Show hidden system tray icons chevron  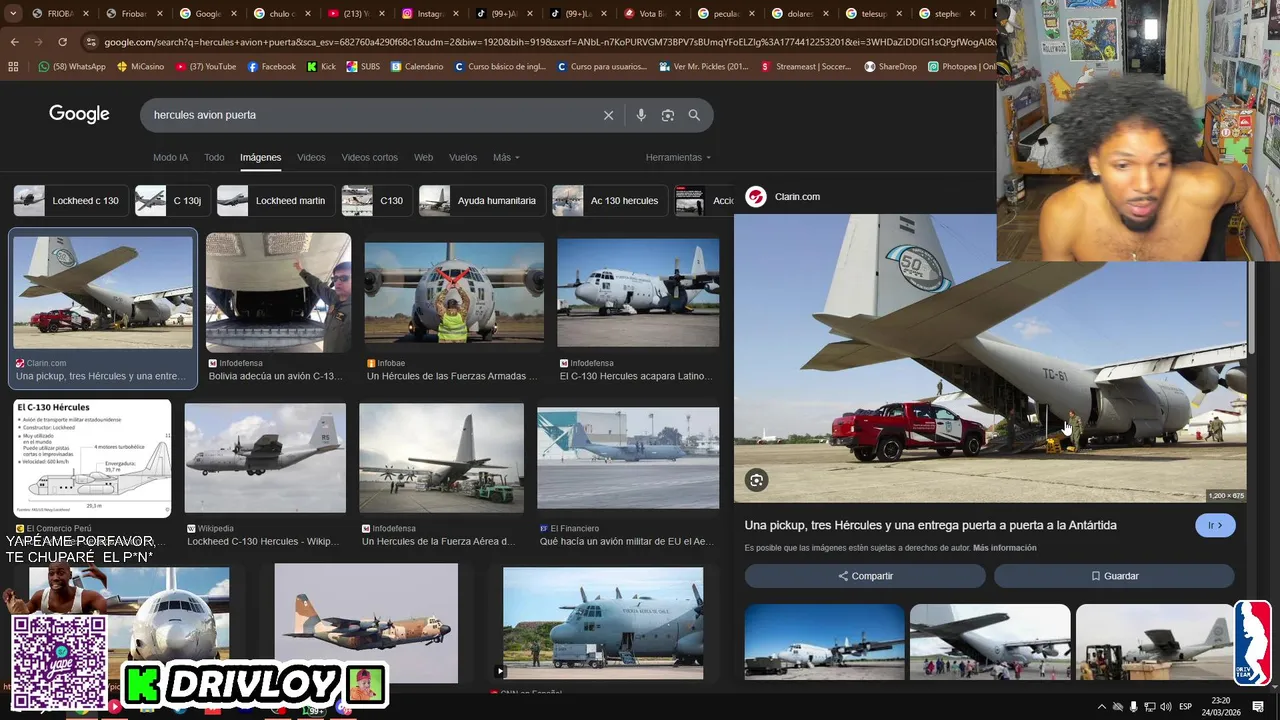1102,707
